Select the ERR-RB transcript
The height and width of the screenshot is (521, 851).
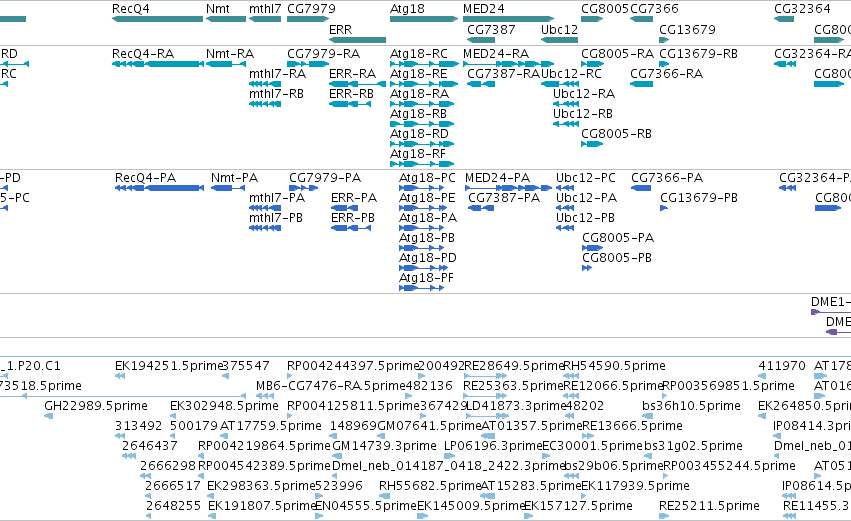click(x=351, y=104)
